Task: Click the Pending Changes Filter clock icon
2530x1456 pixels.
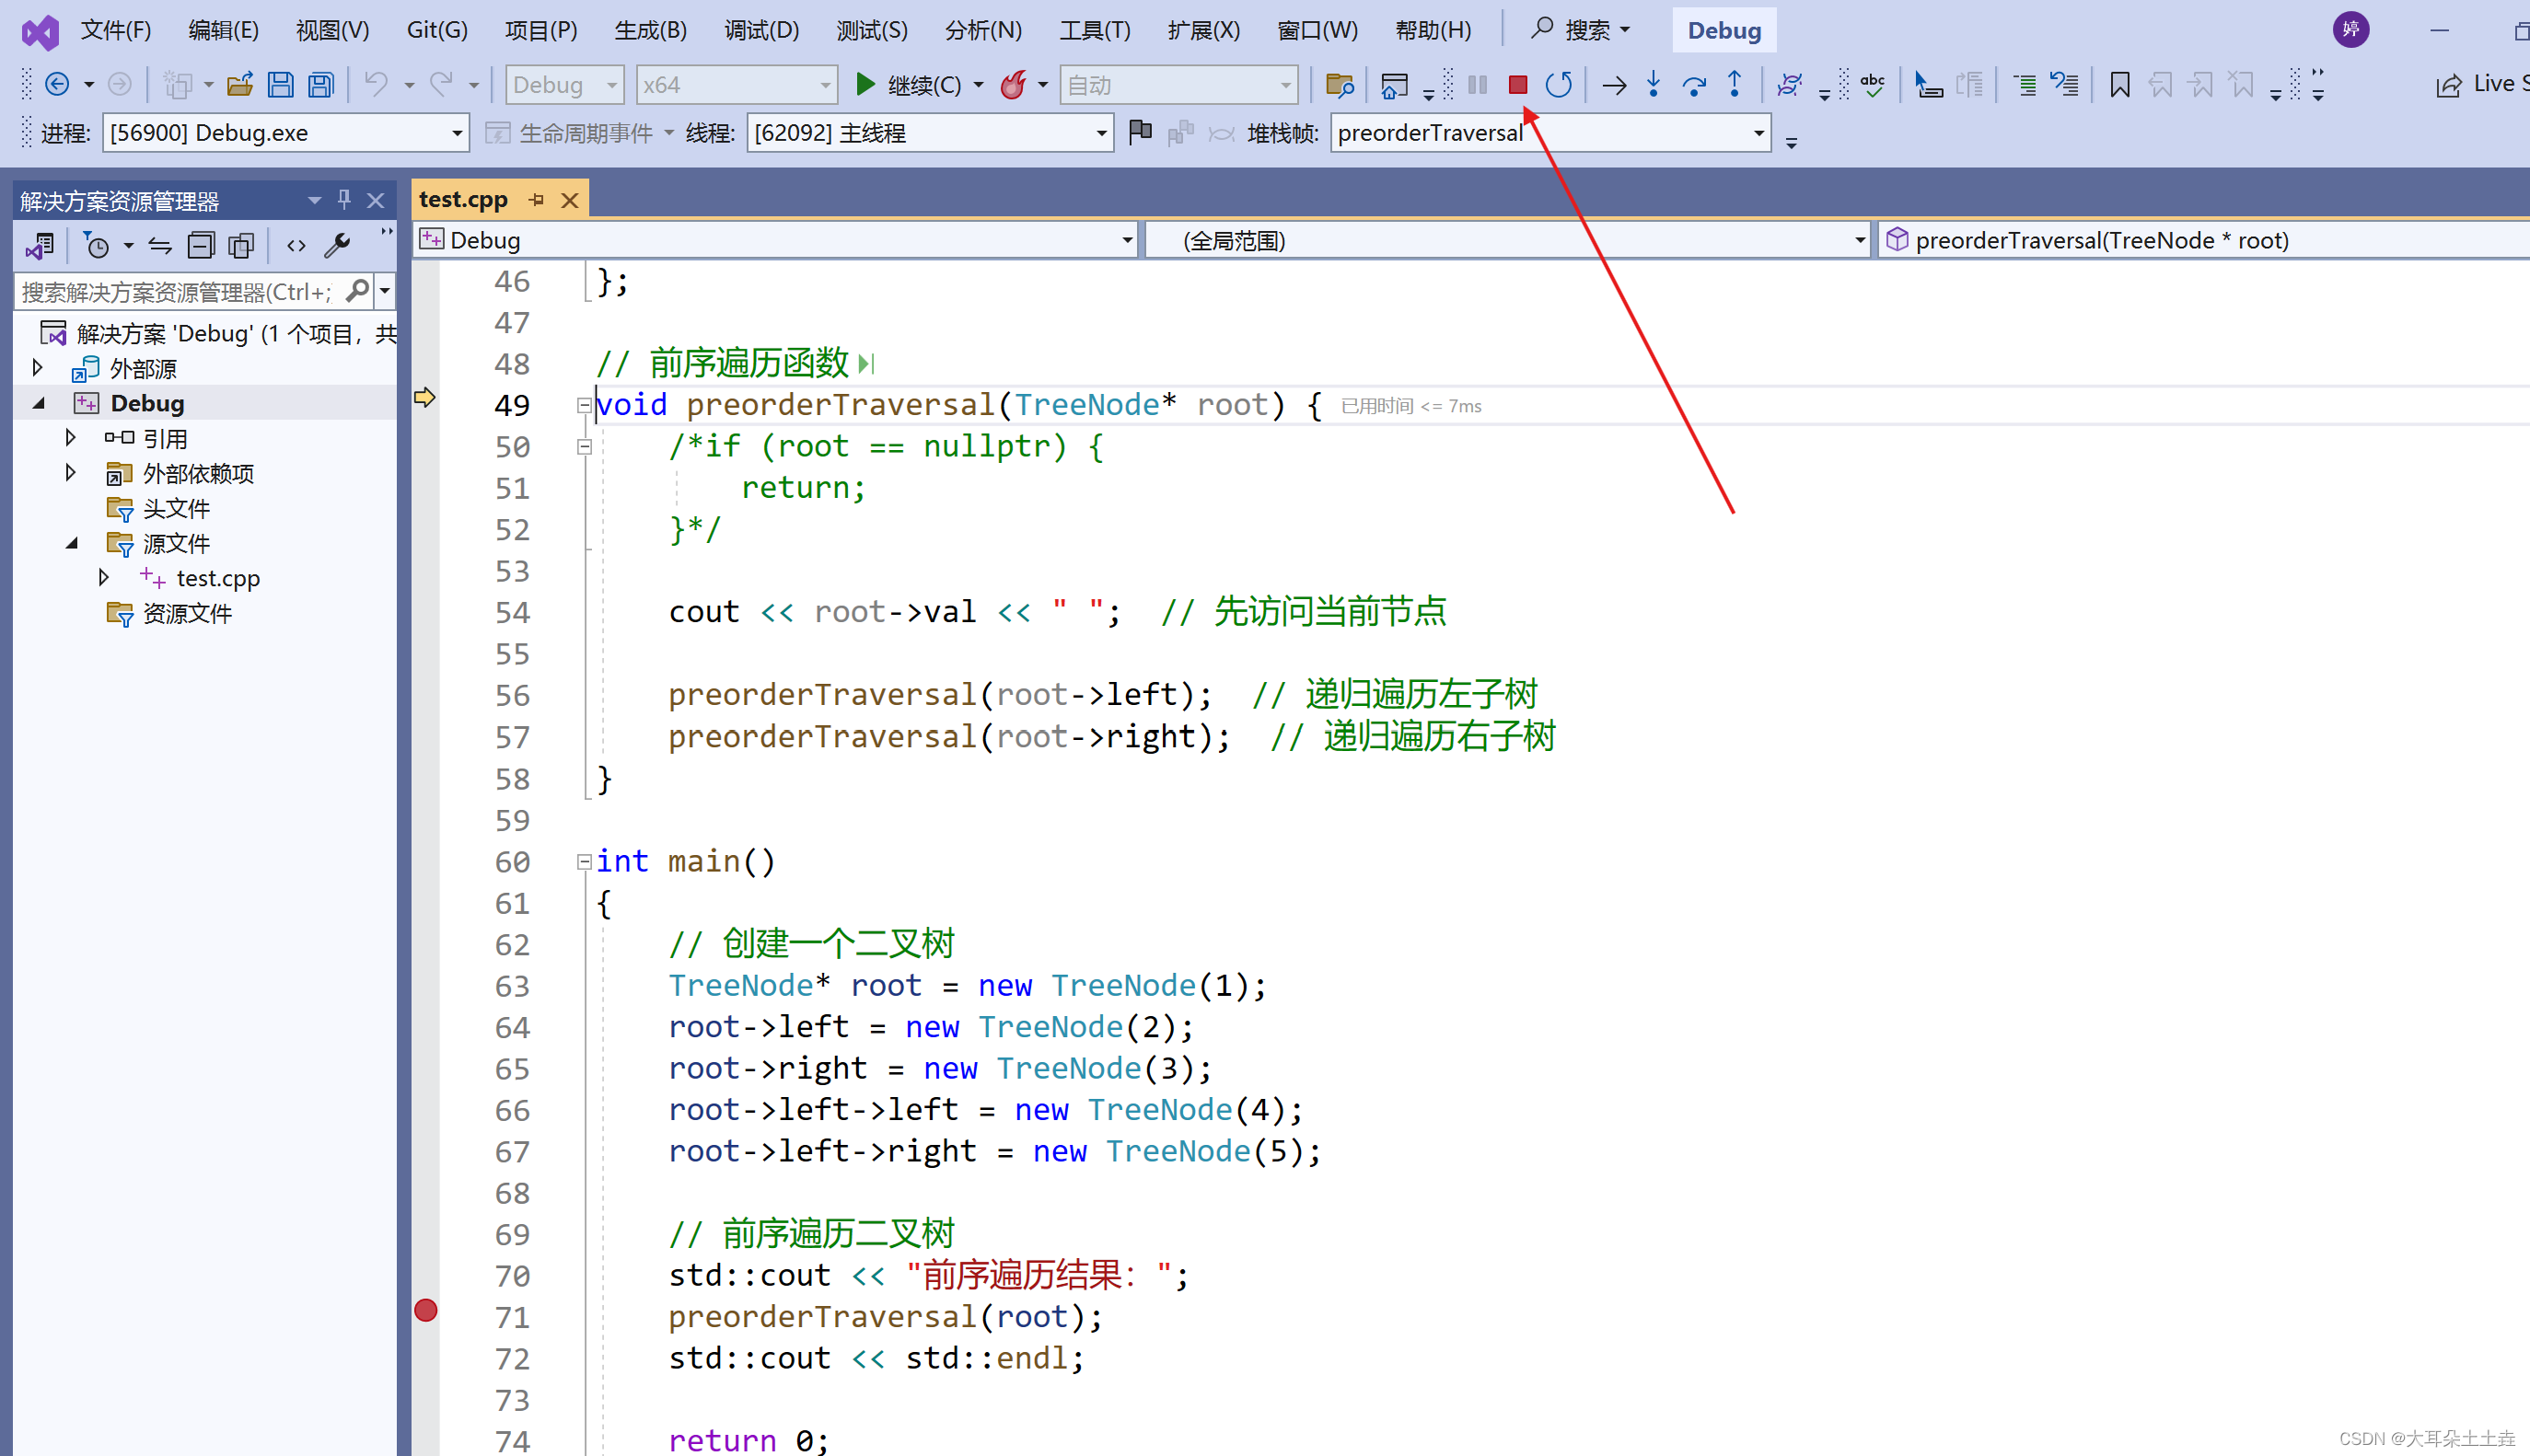Action: click(97, 245)
